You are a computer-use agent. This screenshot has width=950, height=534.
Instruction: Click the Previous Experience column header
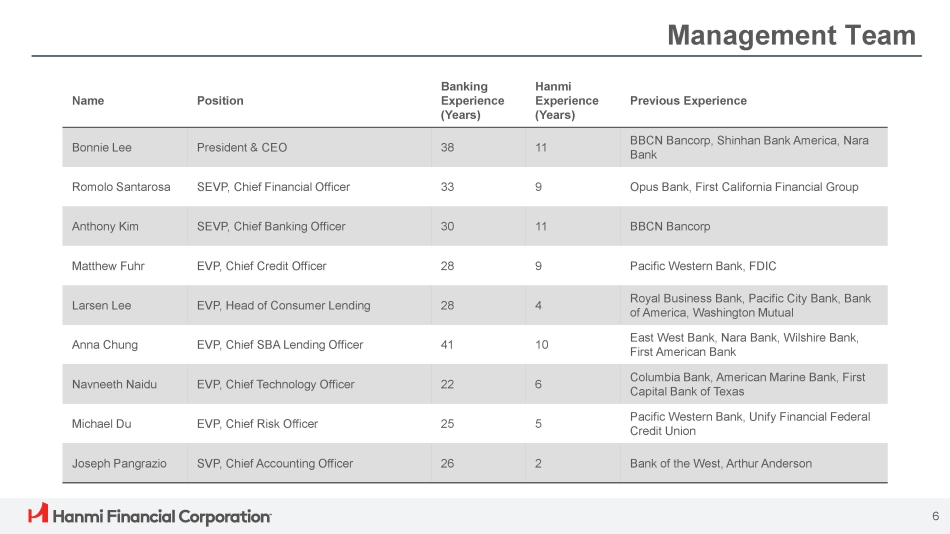tap(688, 101)
